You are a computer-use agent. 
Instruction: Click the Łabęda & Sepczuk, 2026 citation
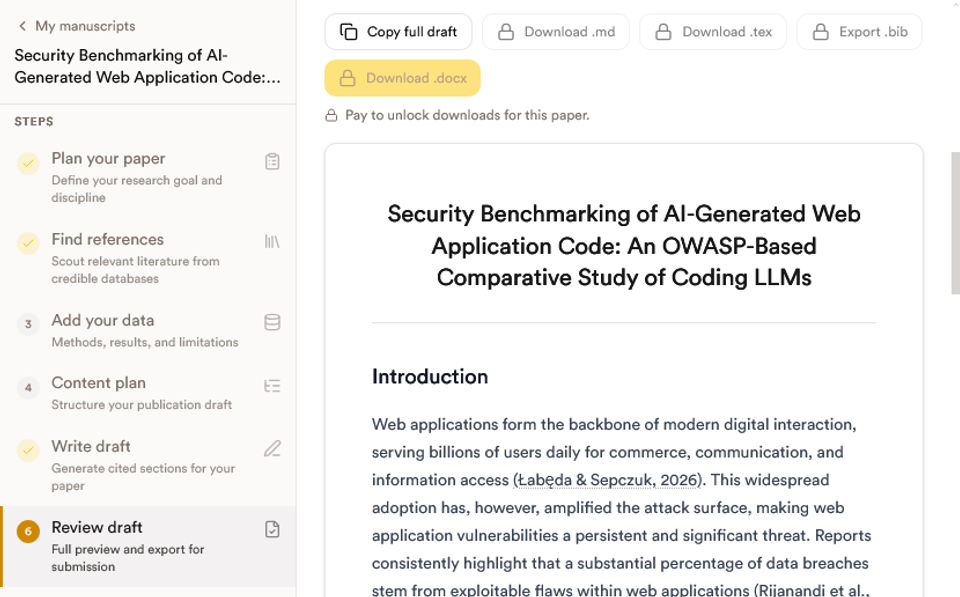608,480
